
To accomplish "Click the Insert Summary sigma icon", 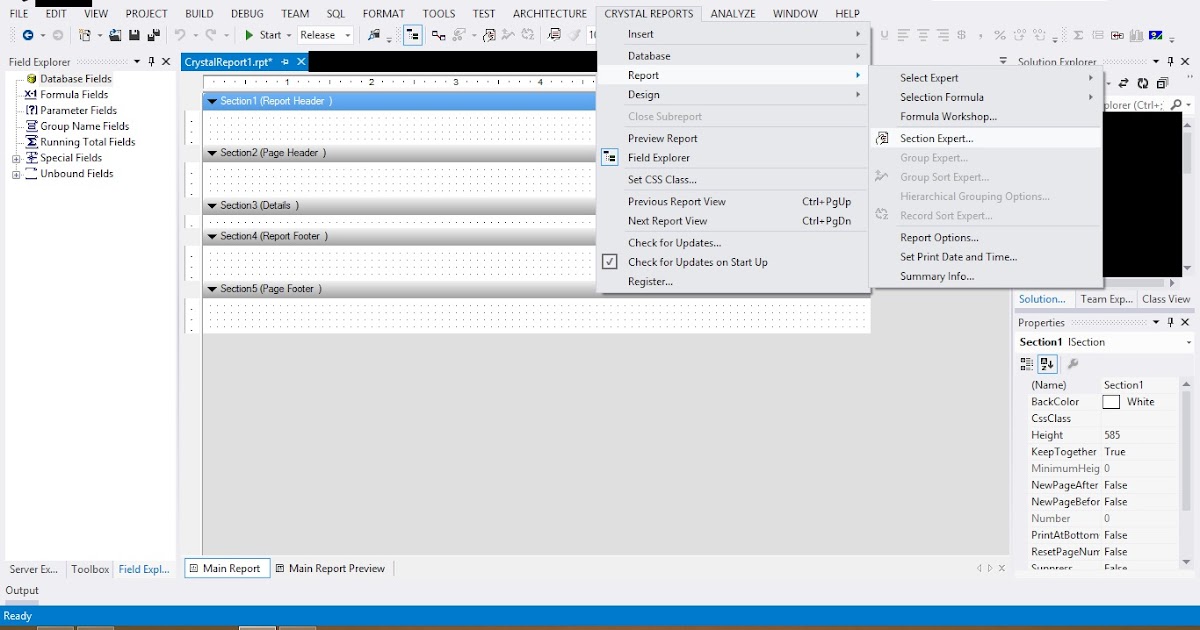I will coord(1078,36).
